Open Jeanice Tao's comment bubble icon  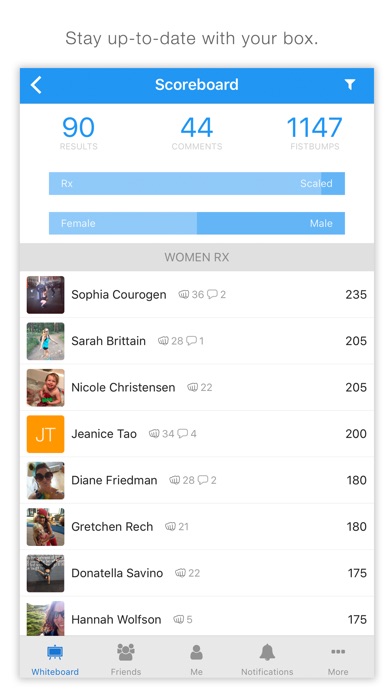(182, 434)
